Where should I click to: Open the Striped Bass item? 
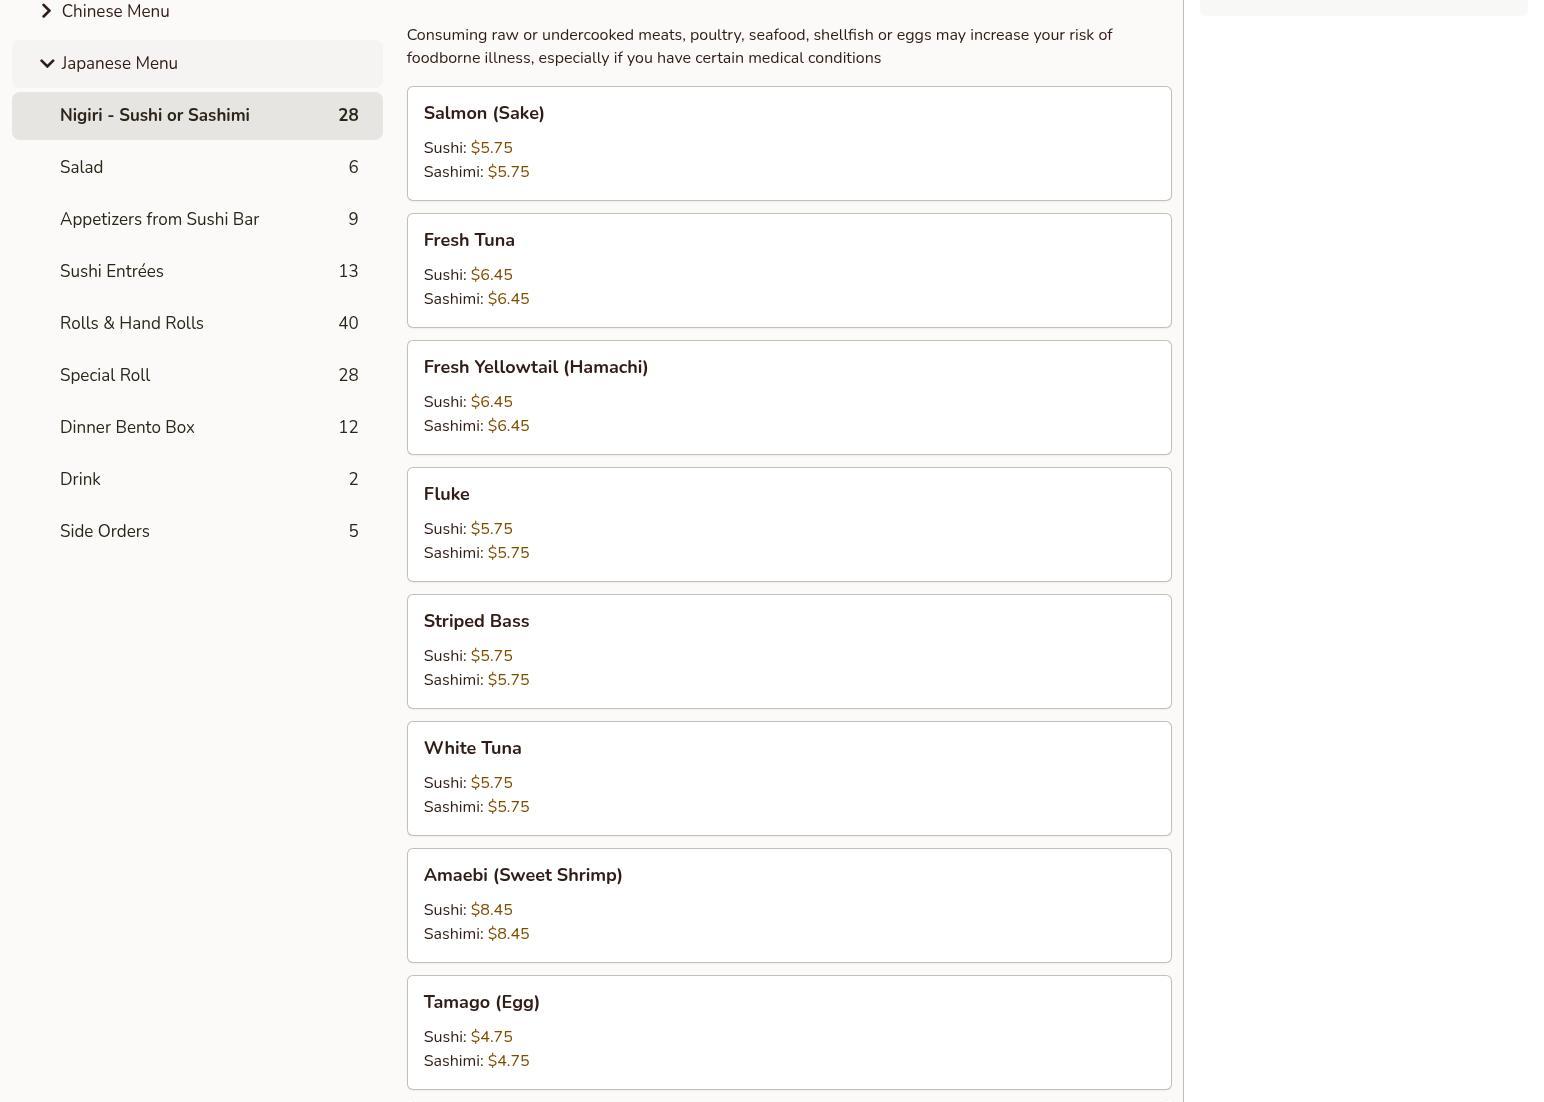(788, 651)
